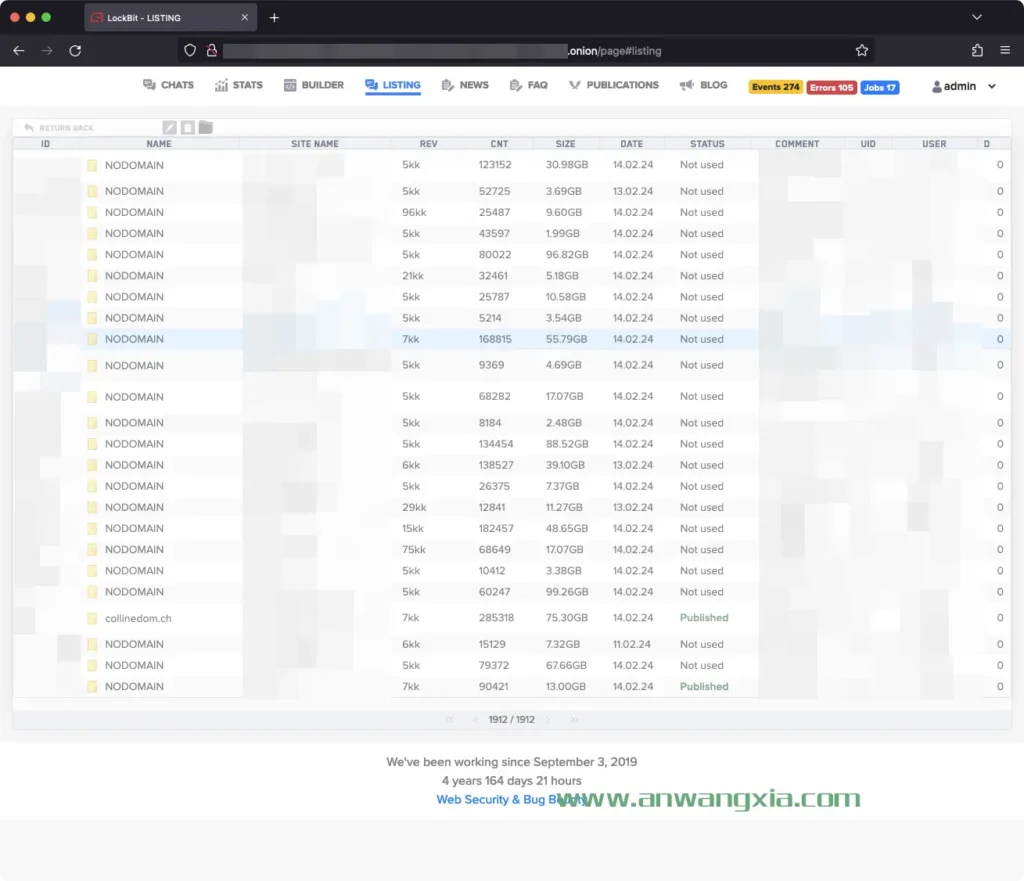The height and width of the screenshot is (881, 1024).
Task: Click folder icon of row with CNT 90421
Action: [x=92, y=686]
